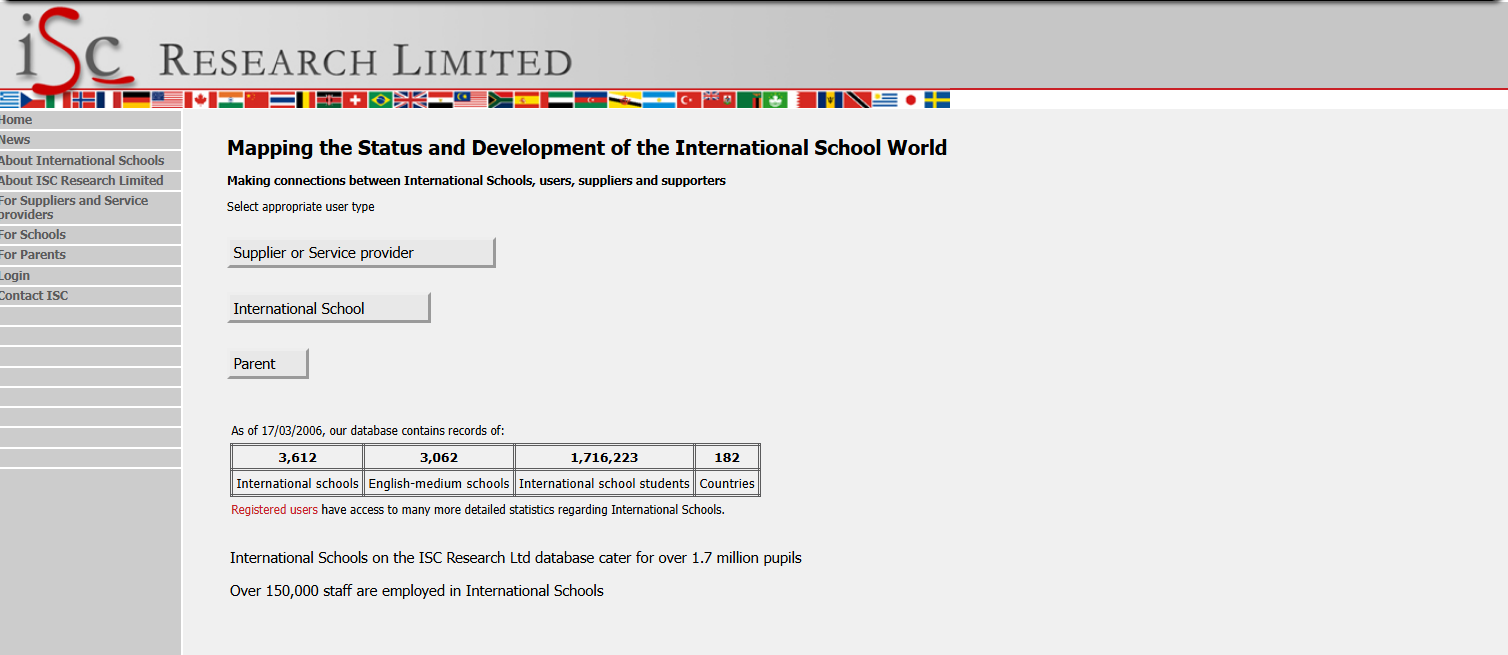1508x655 pixels.
Task: Click the Brazil flag icon
Action: click(380, 100)
